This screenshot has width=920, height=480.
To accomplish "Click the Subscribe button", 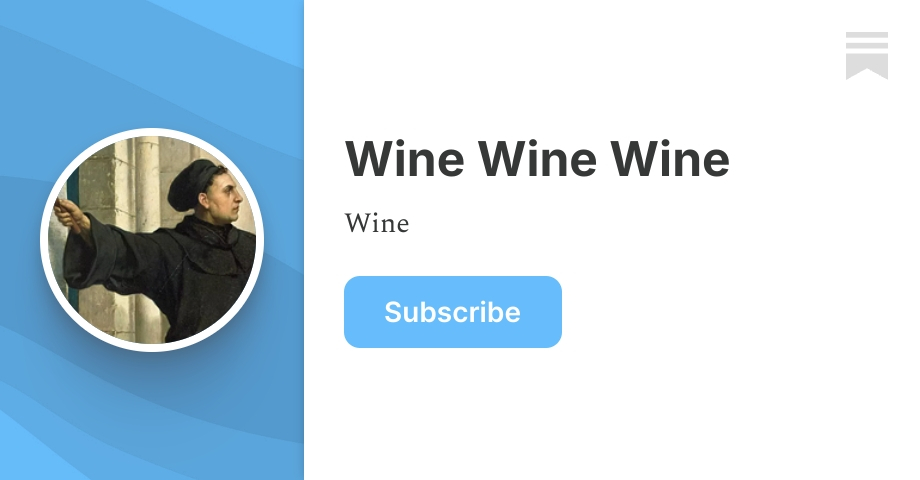I will pyautogui.click(x=453, y=312).
